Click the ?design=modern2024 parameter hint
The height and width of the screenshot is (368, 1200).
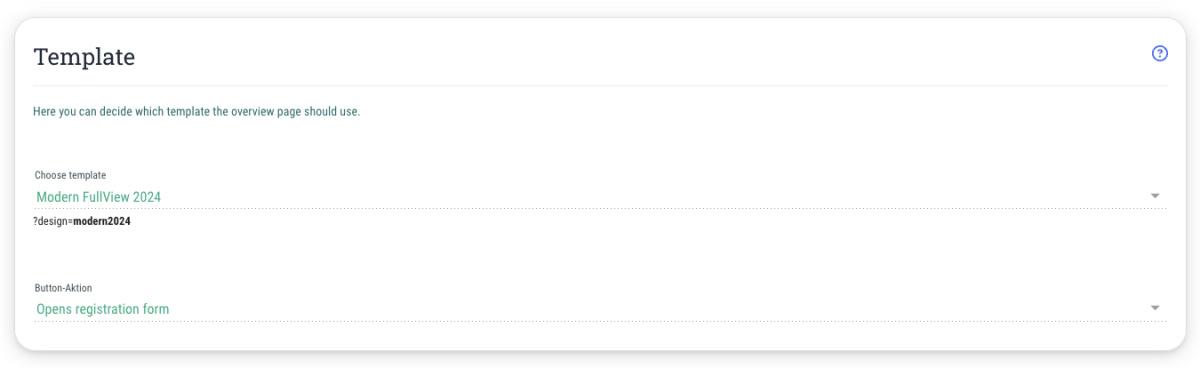click(82, 222)
